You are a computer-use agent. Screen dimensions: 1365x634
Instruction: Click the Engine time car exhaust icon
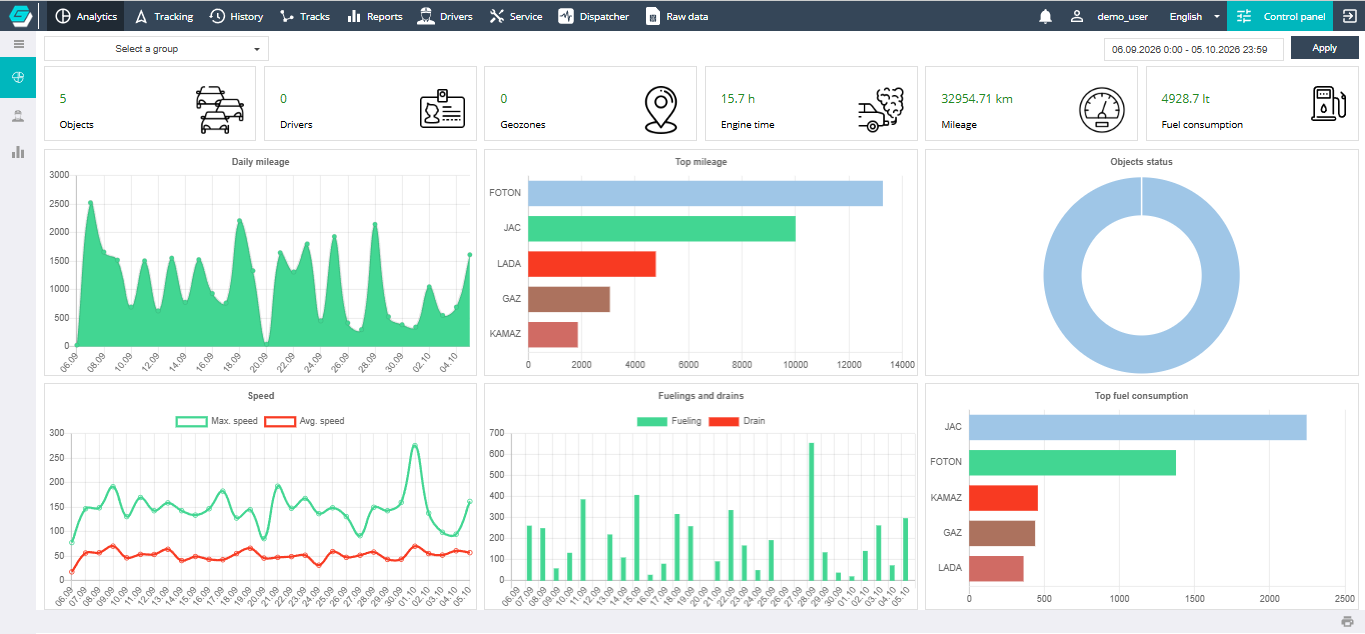(x=881, y=109)
